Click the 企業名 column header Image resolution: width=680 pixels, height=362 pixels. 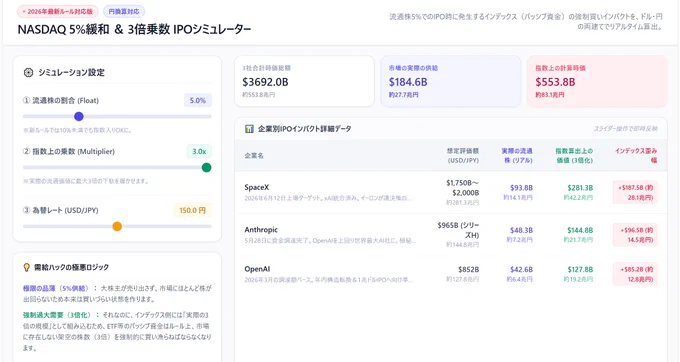[254, 156]
